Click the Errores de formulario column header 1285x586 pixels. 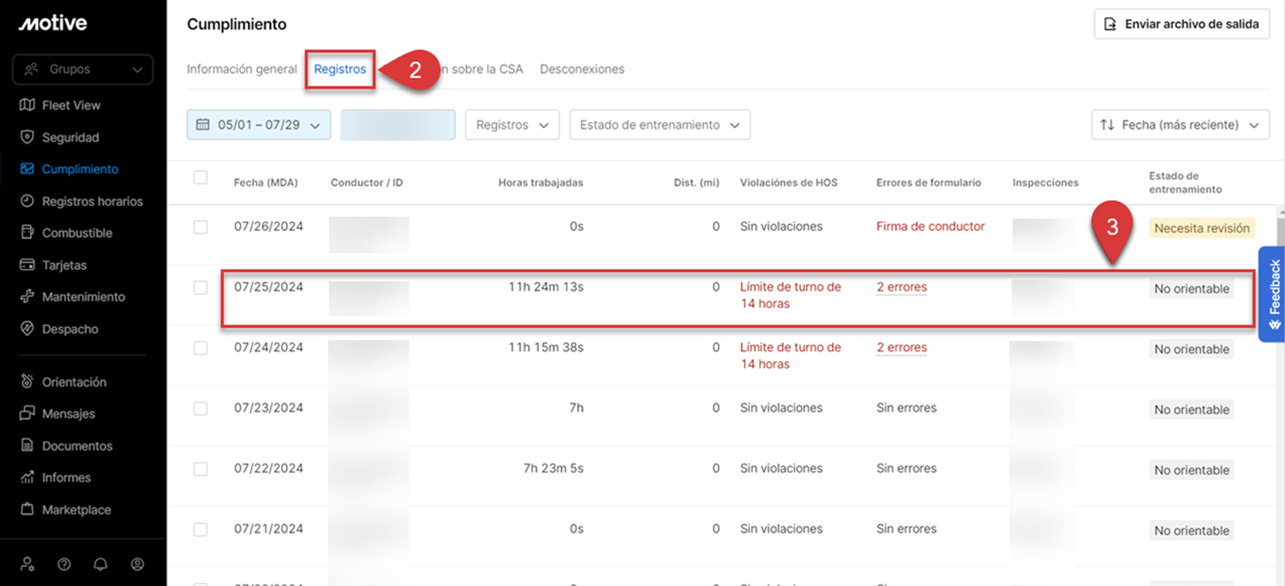pyautogui.click(x=929, y=183)
